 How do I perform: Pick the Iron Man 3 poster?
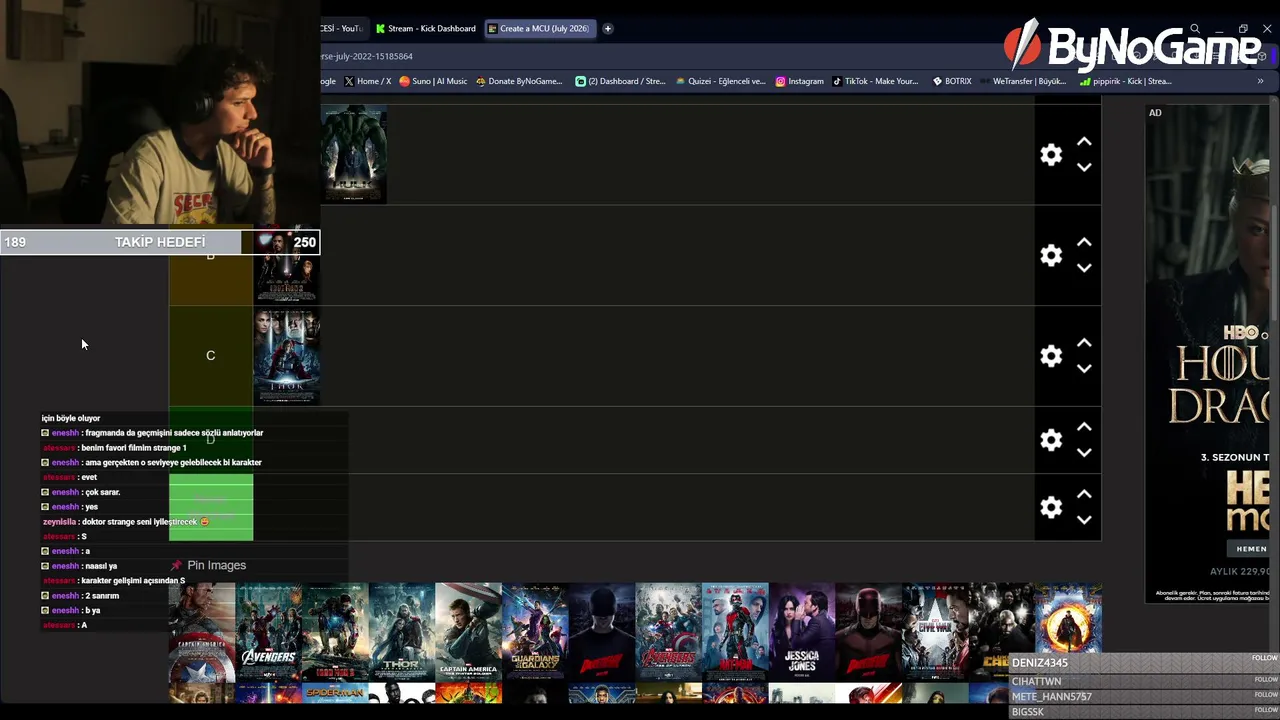click(335, 632)
